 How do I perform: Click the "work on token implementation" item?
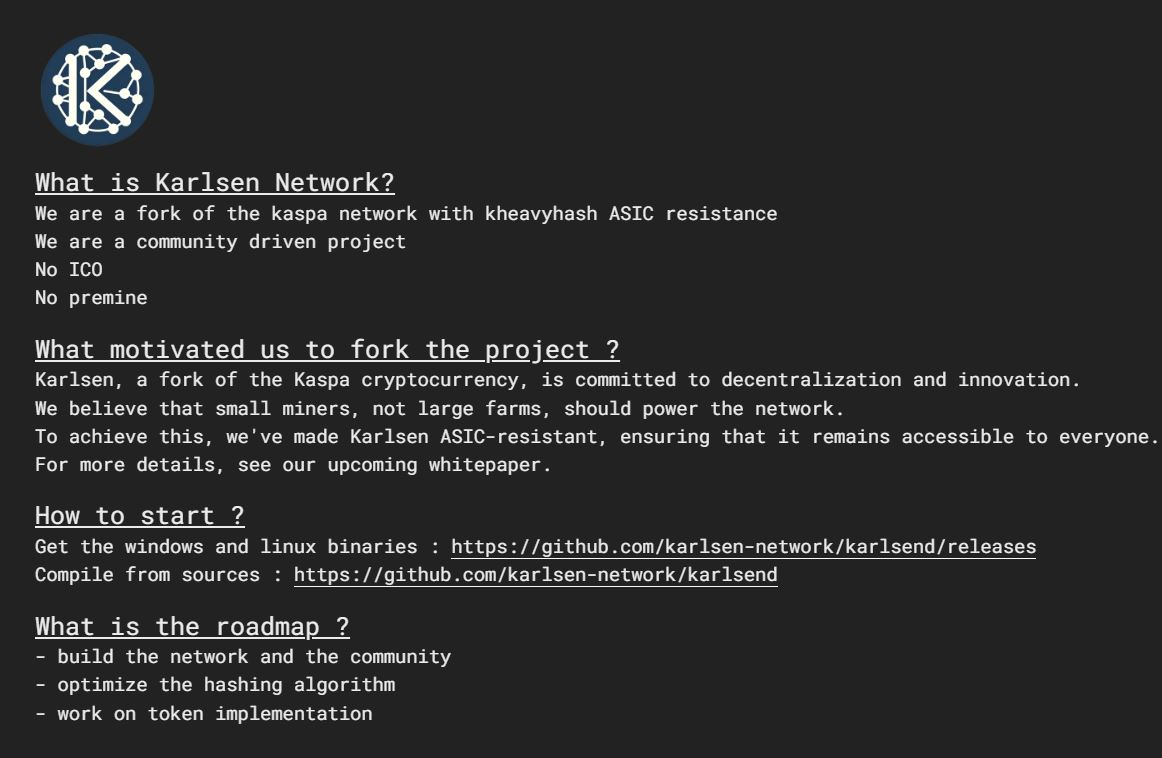[204, 714]
